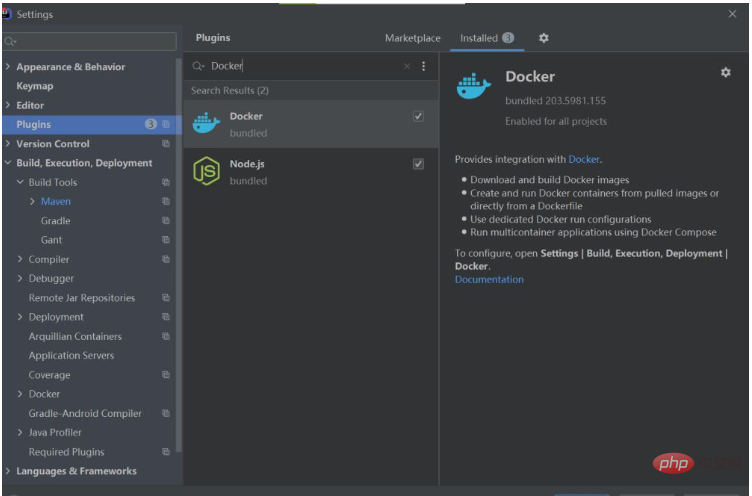Click the Docker whale icon in results list

coord(206,123)
